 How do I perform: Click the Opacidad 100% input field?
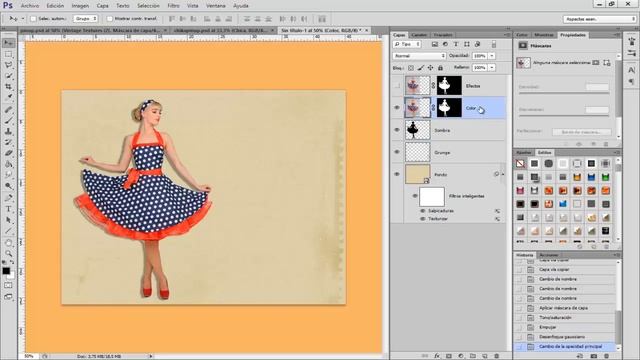point(480,56)
